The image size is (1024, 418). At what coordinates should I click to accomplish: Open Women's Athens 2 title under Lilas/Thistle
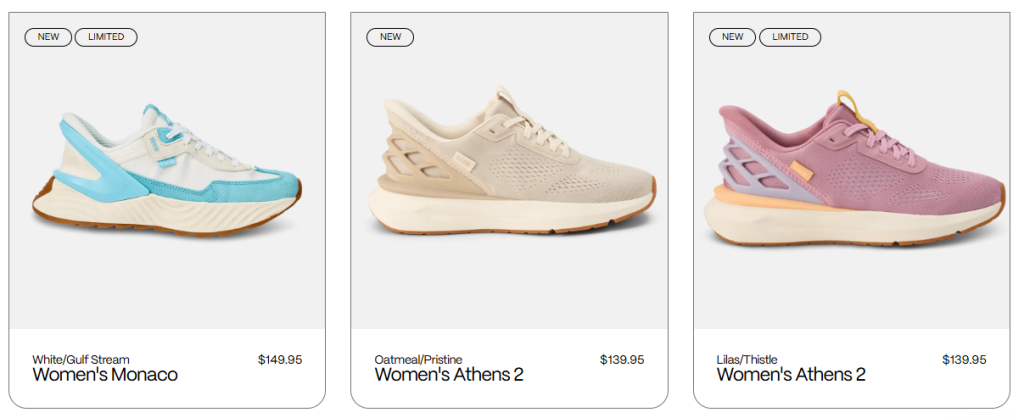[791, 375]
